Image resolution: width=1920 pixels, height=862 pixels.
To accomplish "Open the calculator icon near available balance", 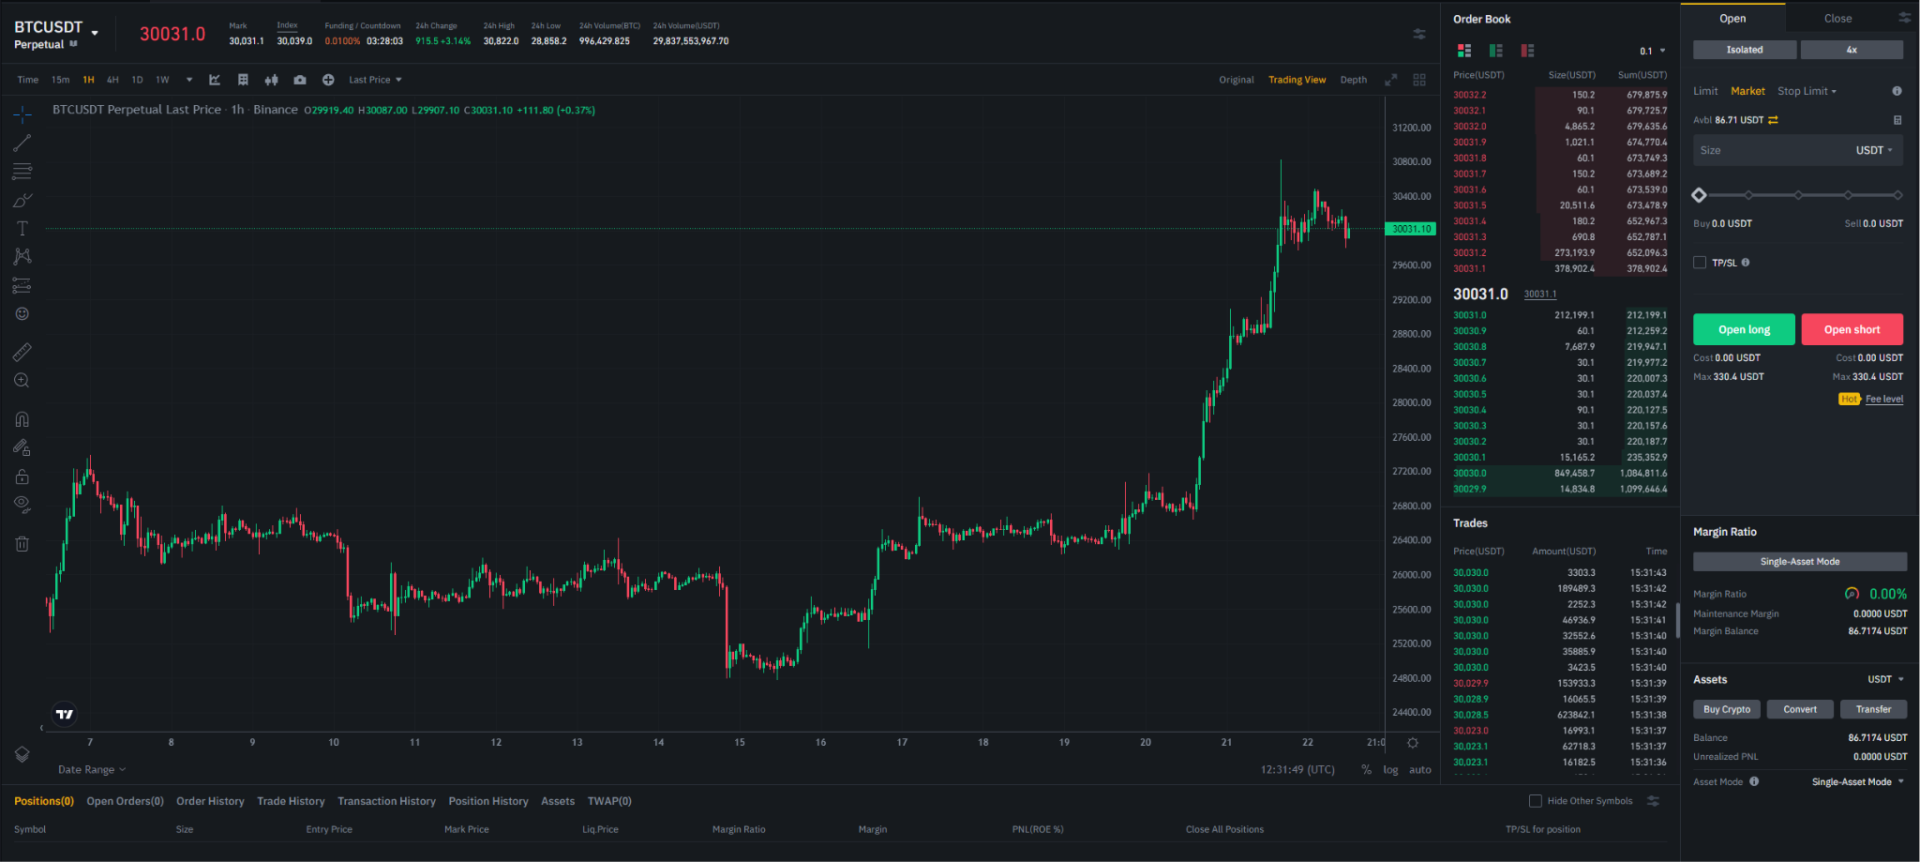I will click(1898, 120).
